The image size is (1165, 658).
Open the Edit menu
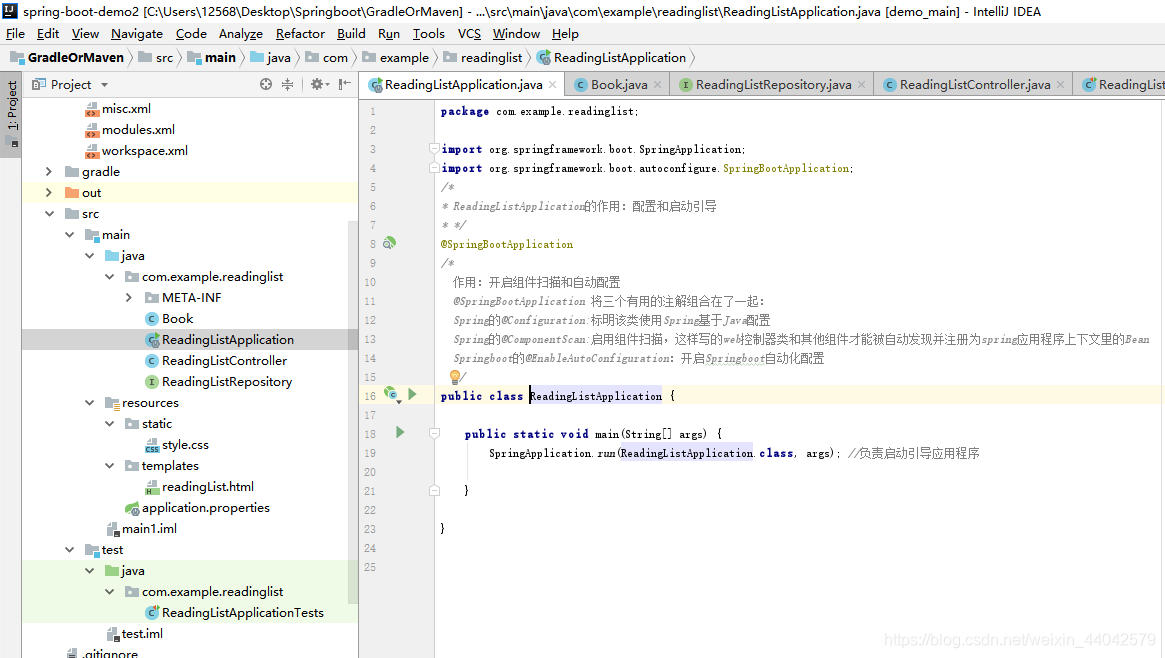point(48,33)
